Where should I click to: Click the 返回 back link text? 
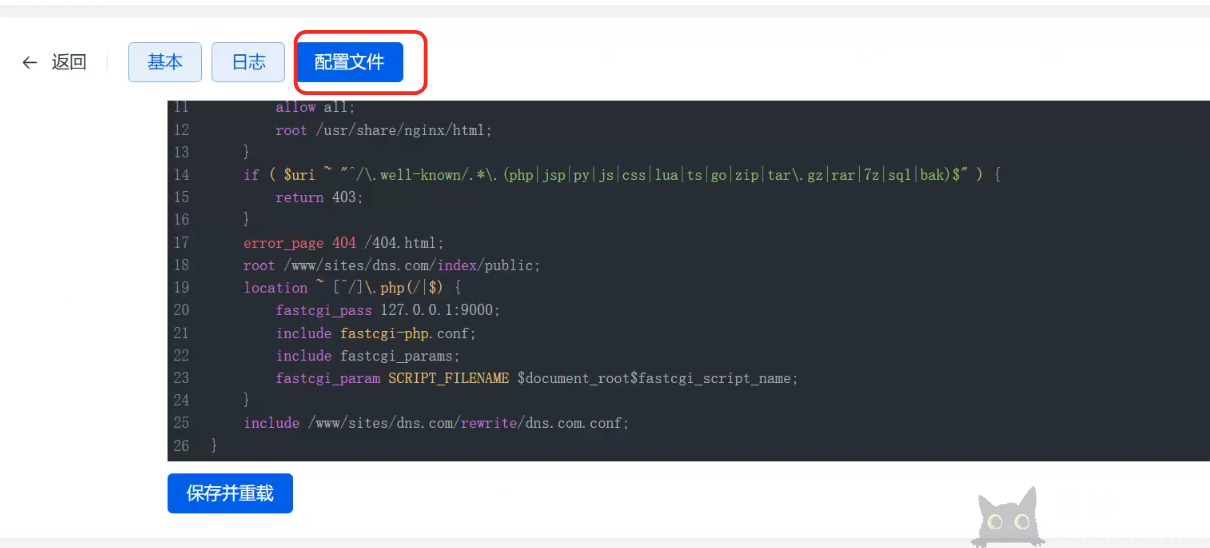point(69,62)
